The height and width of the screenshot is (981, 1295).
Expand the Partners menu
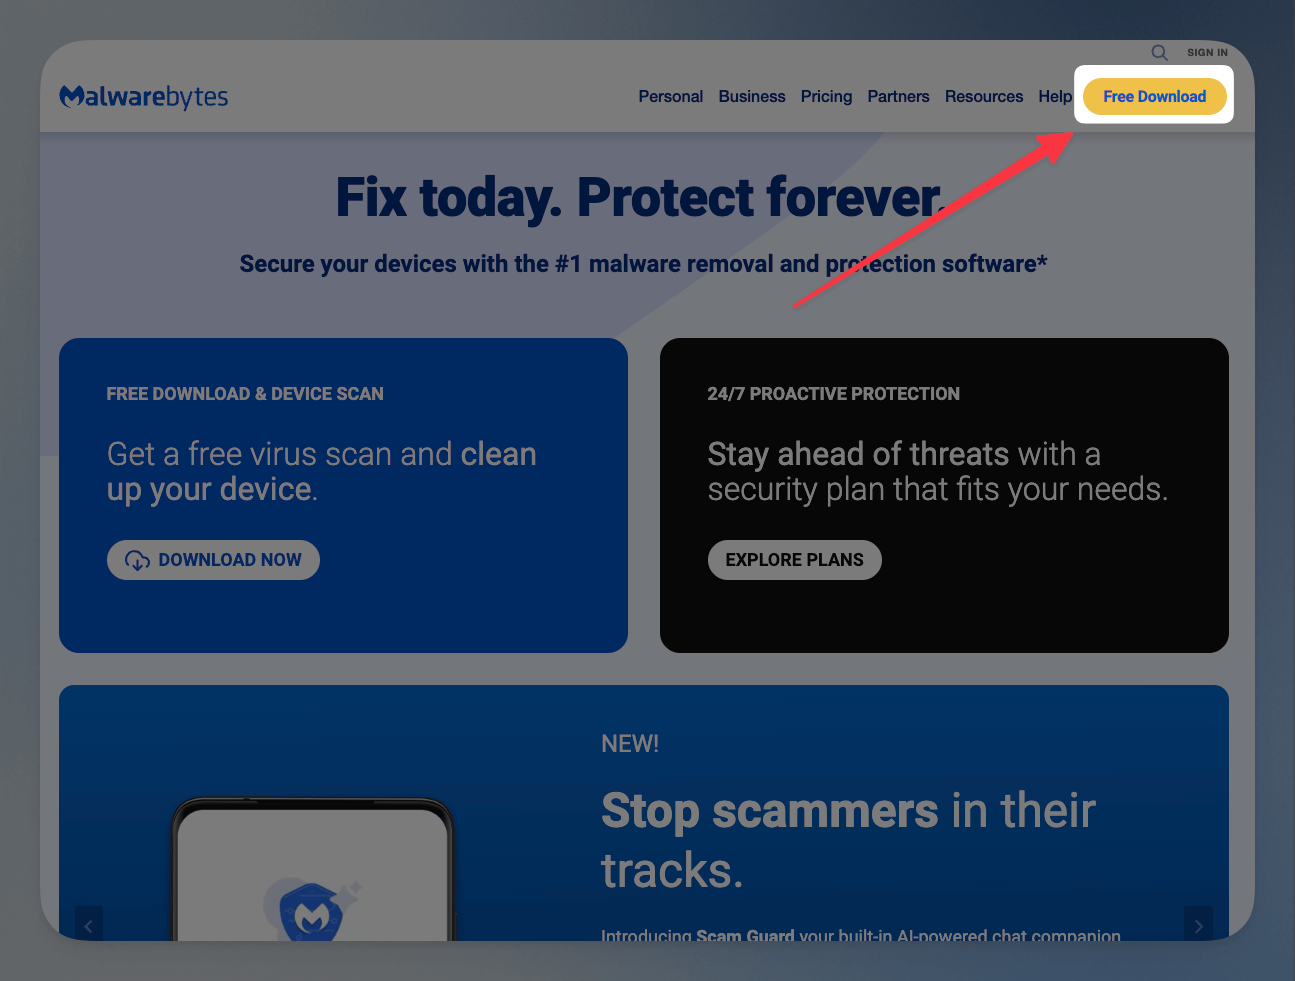(898, 96)
